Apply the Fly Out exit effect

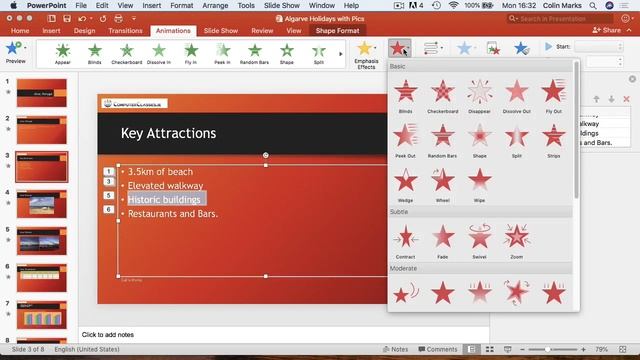point(553,96)
